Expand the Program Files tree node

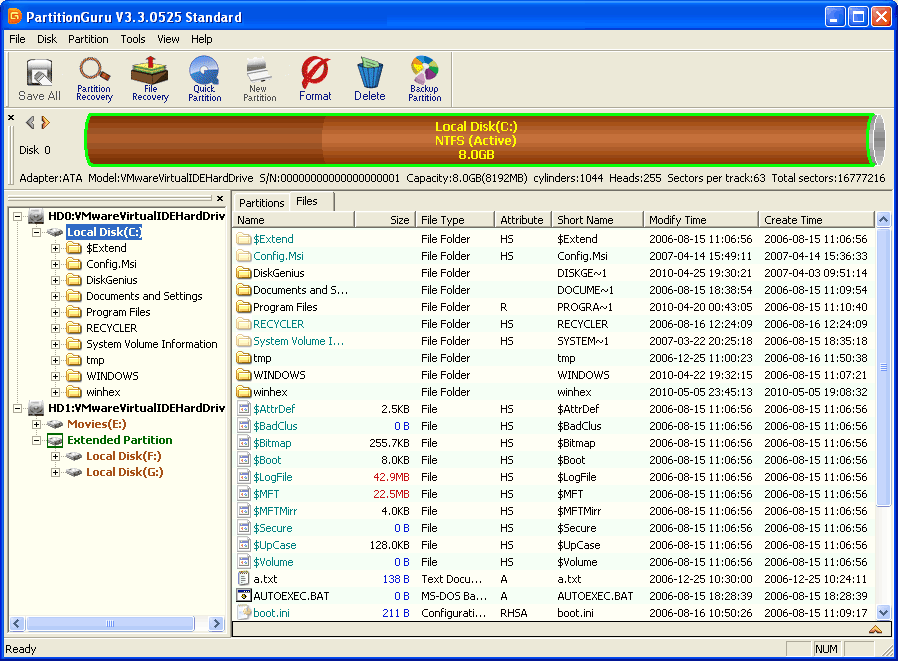(56, 313)
